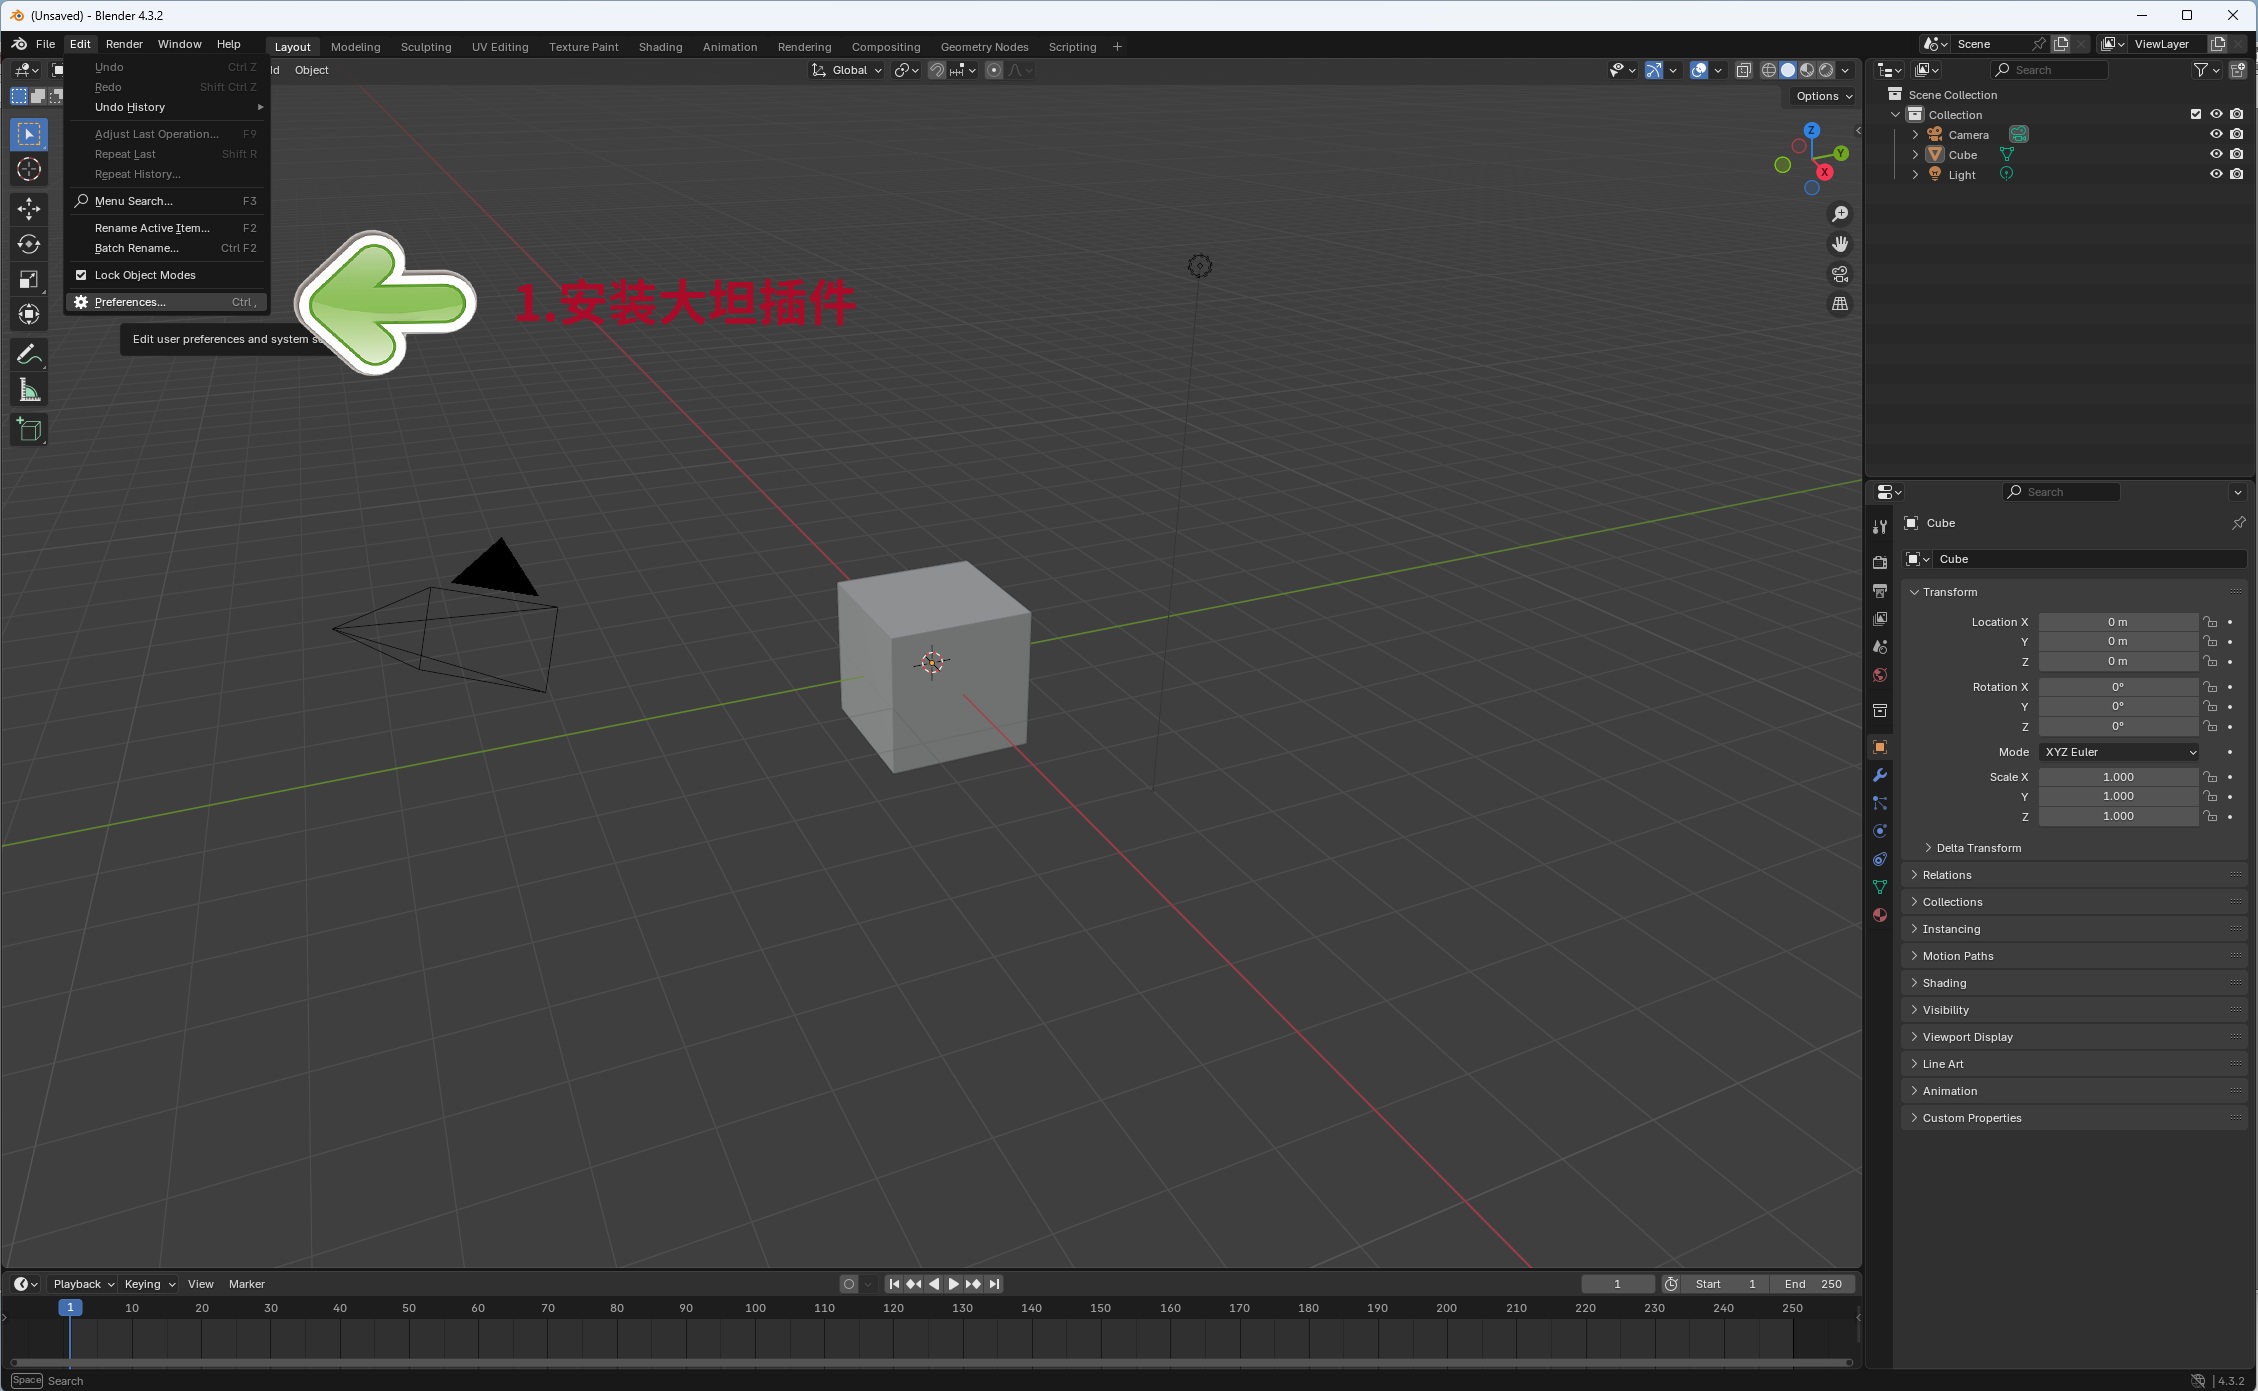The width and height of the screenshot is (2258, 1391).
Task: Uncheck Lock Object Modes
Action: pos(81,275)
